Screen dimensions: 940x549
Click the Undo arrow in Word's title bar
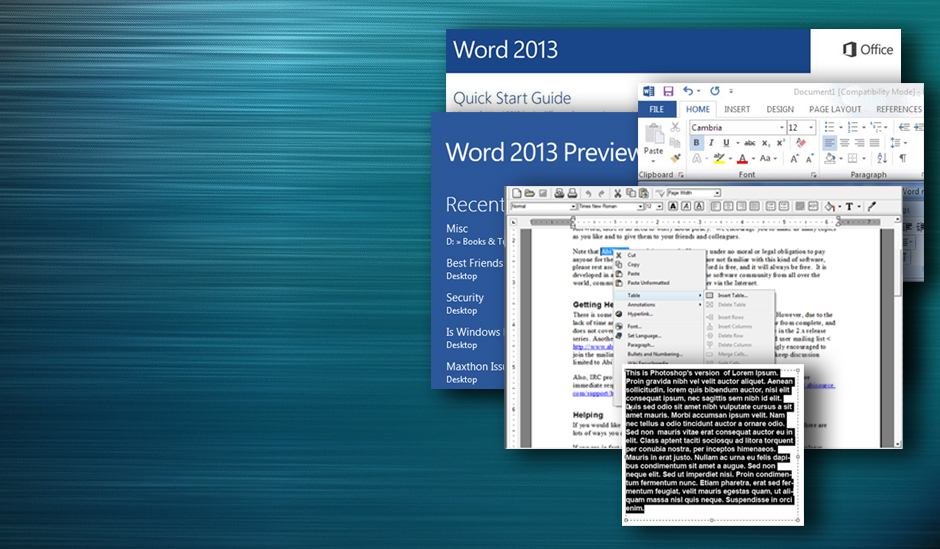[688, 91]
